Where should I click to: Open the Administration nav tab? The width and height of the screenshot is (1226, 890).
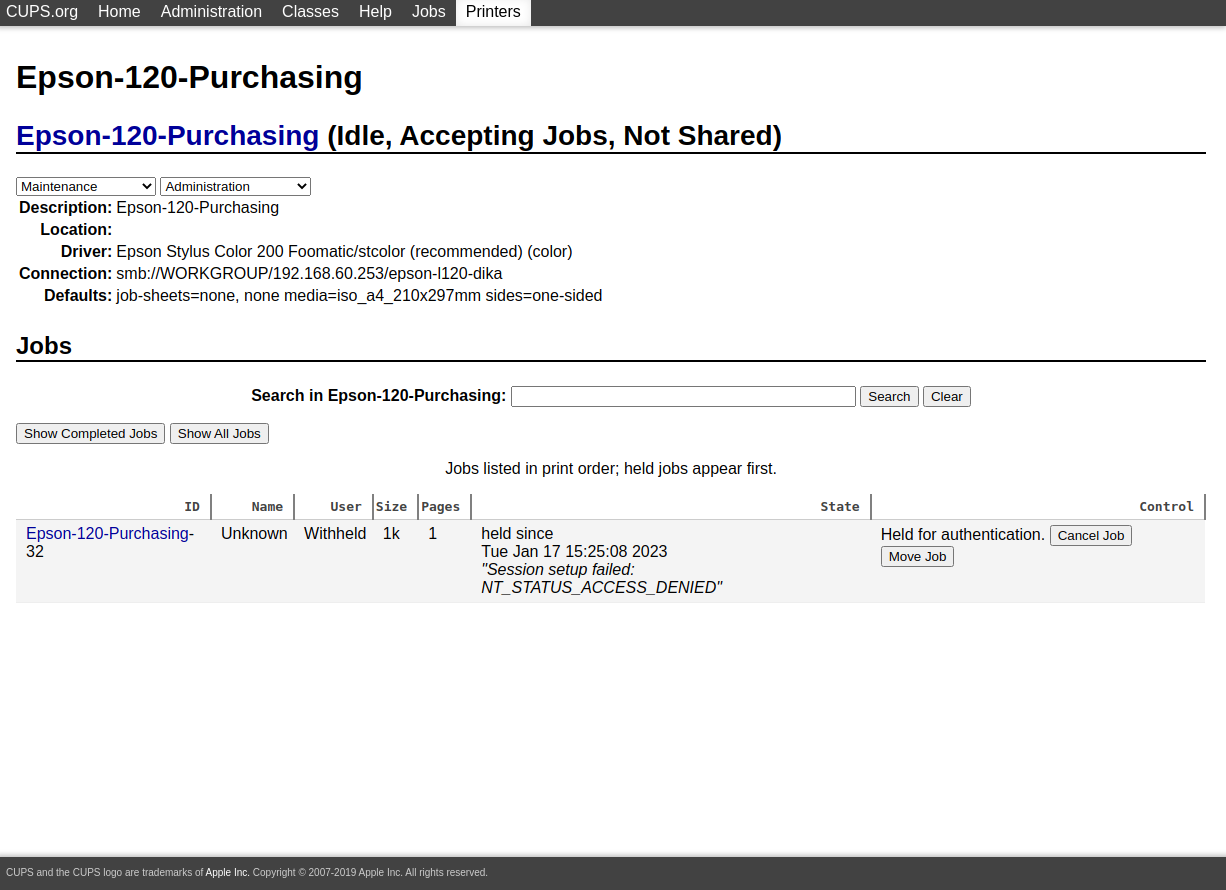(x=211, y=12)
